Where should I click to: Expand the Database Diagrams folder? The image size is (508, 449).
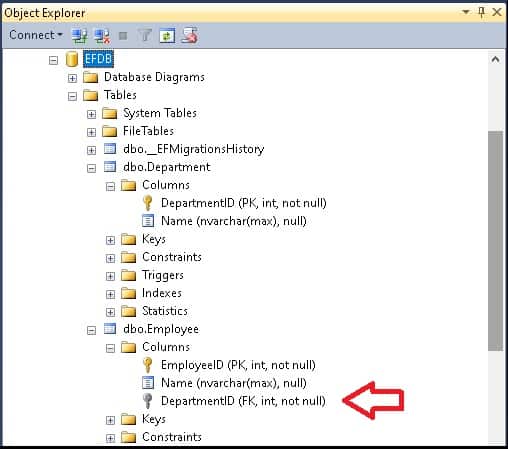(72, 78)
